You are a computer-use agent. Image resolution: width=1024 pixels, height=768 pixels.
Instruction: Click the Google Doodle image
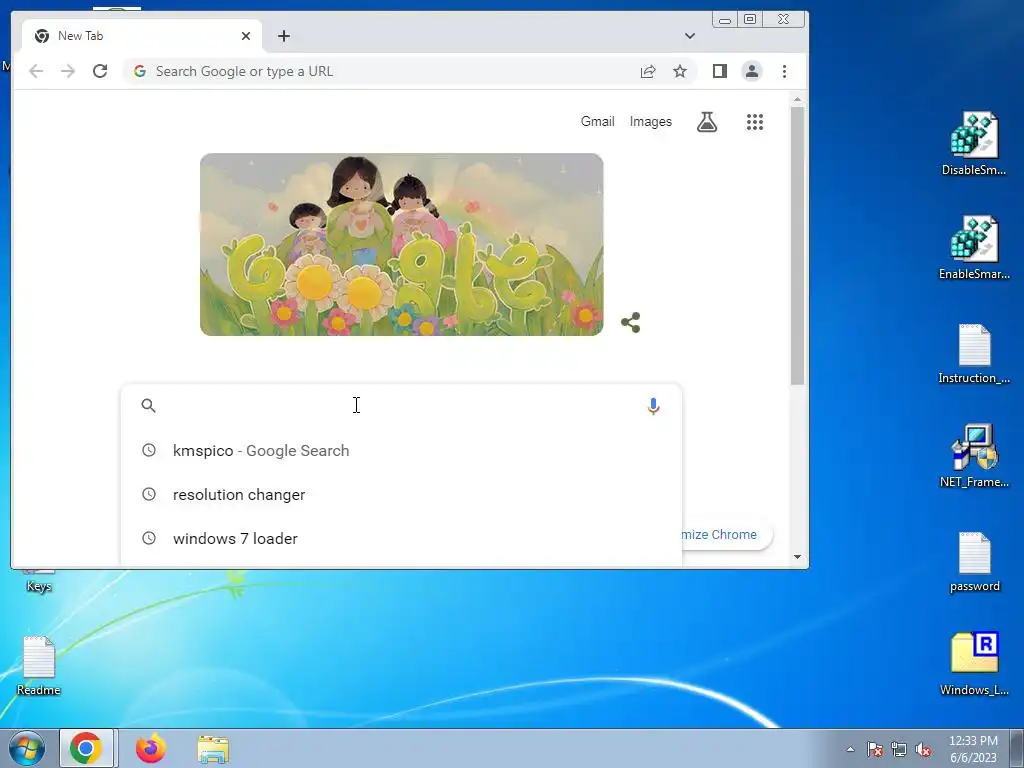click(402, 244)
